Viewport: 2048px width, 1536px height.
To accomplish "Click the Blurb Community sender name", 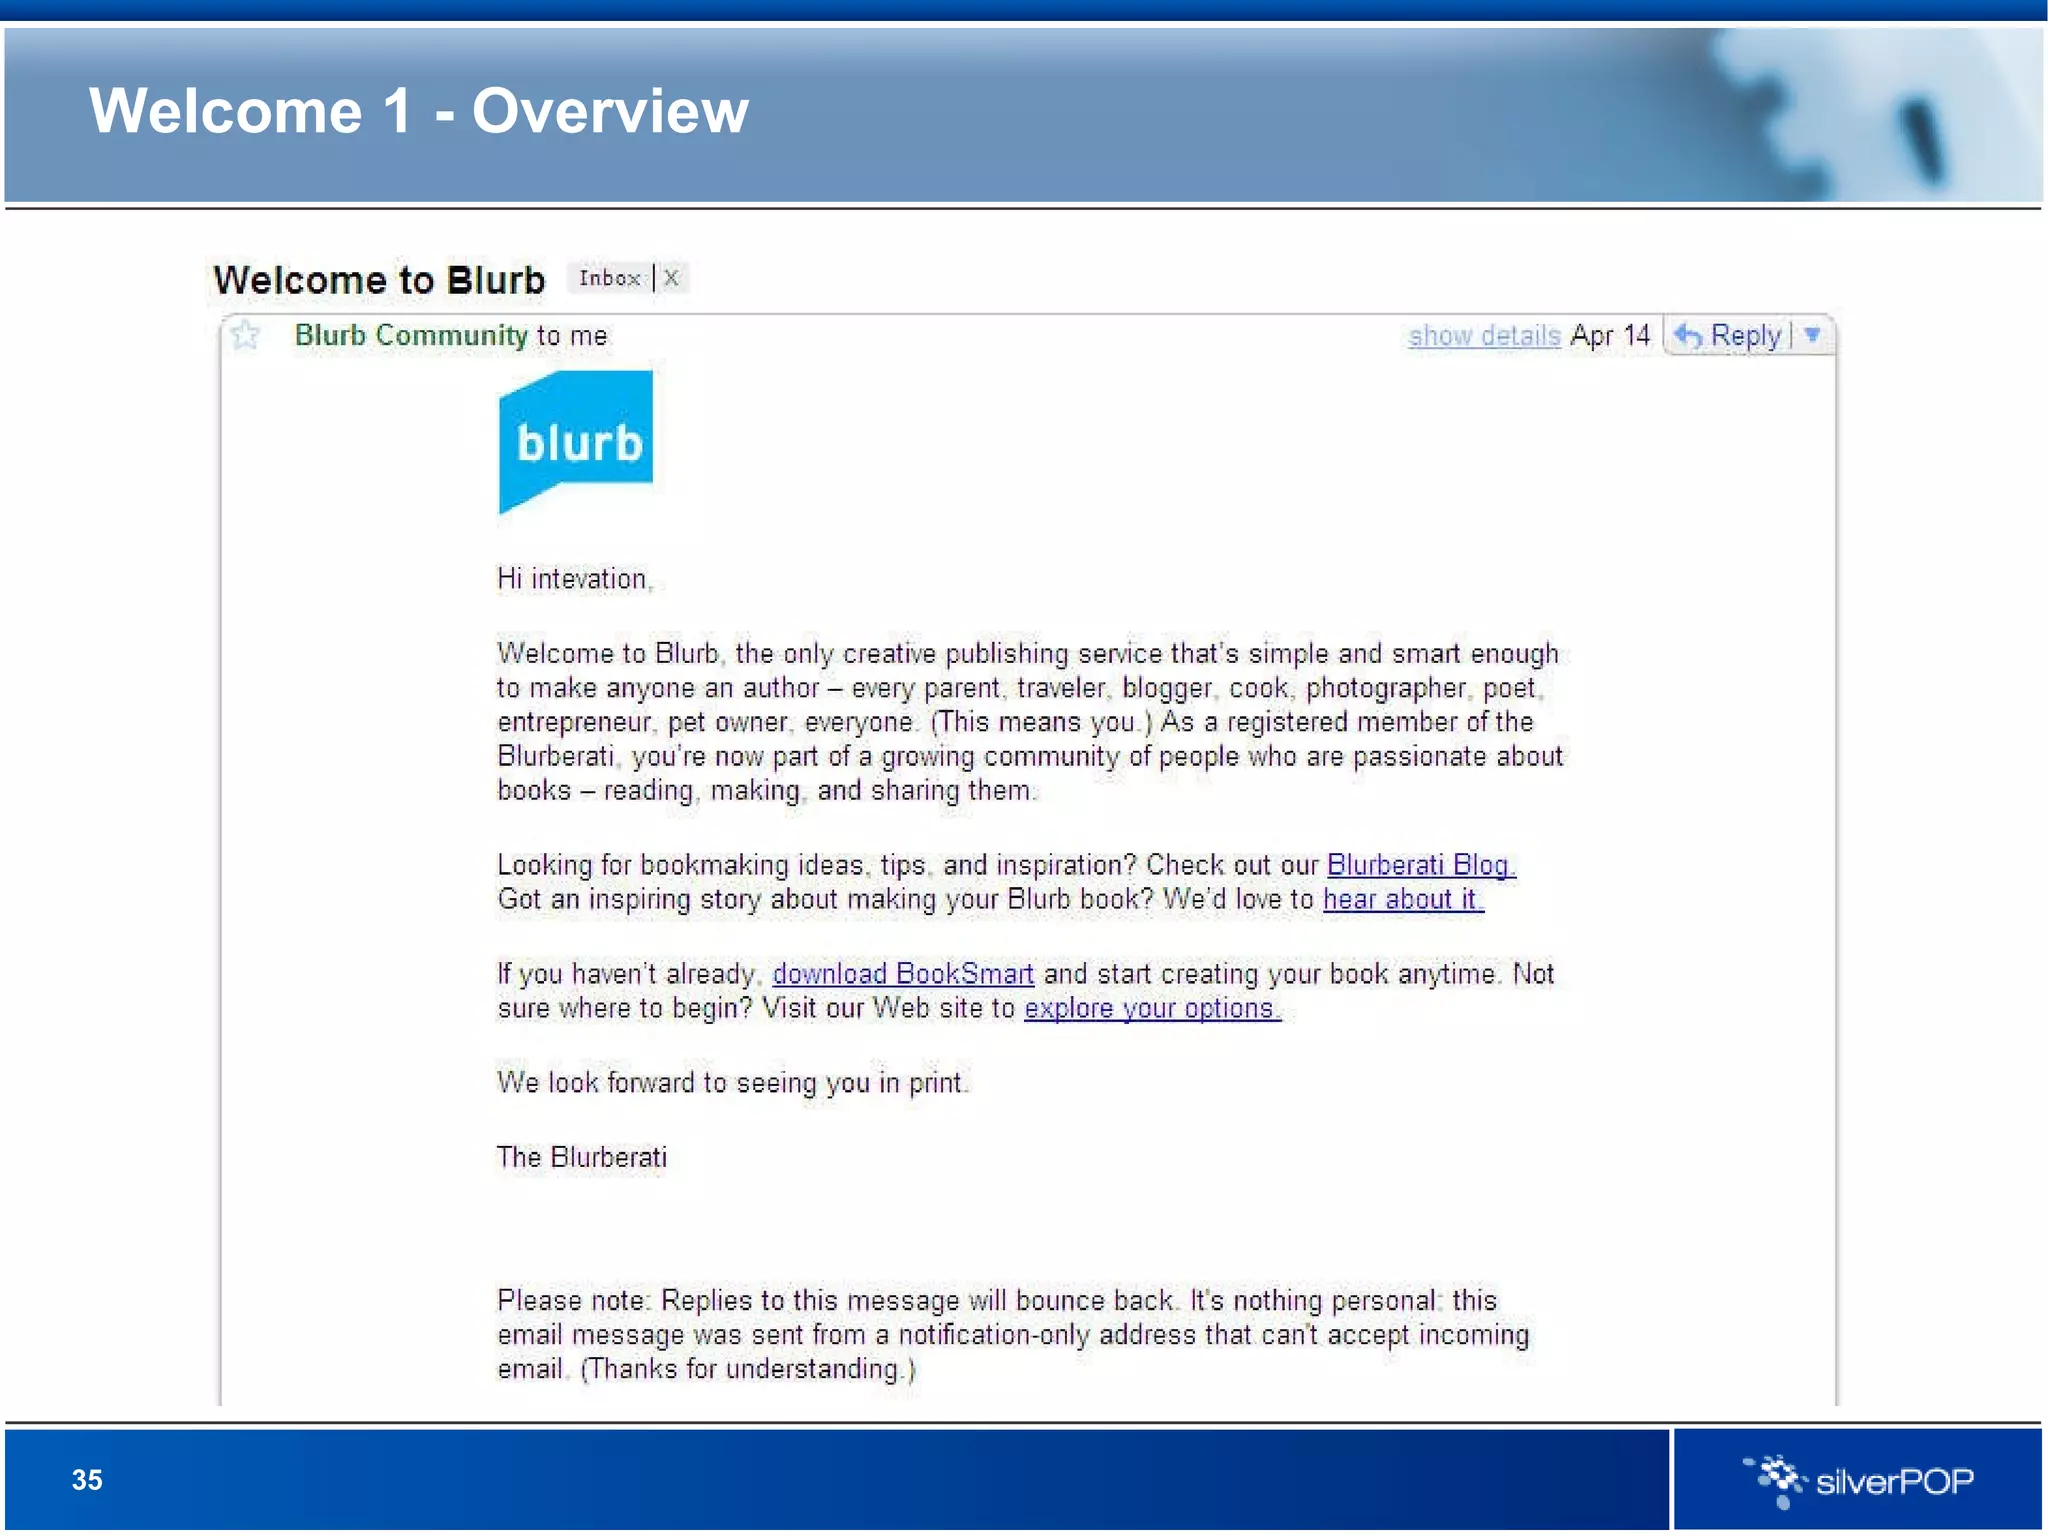I will point(411,335).
